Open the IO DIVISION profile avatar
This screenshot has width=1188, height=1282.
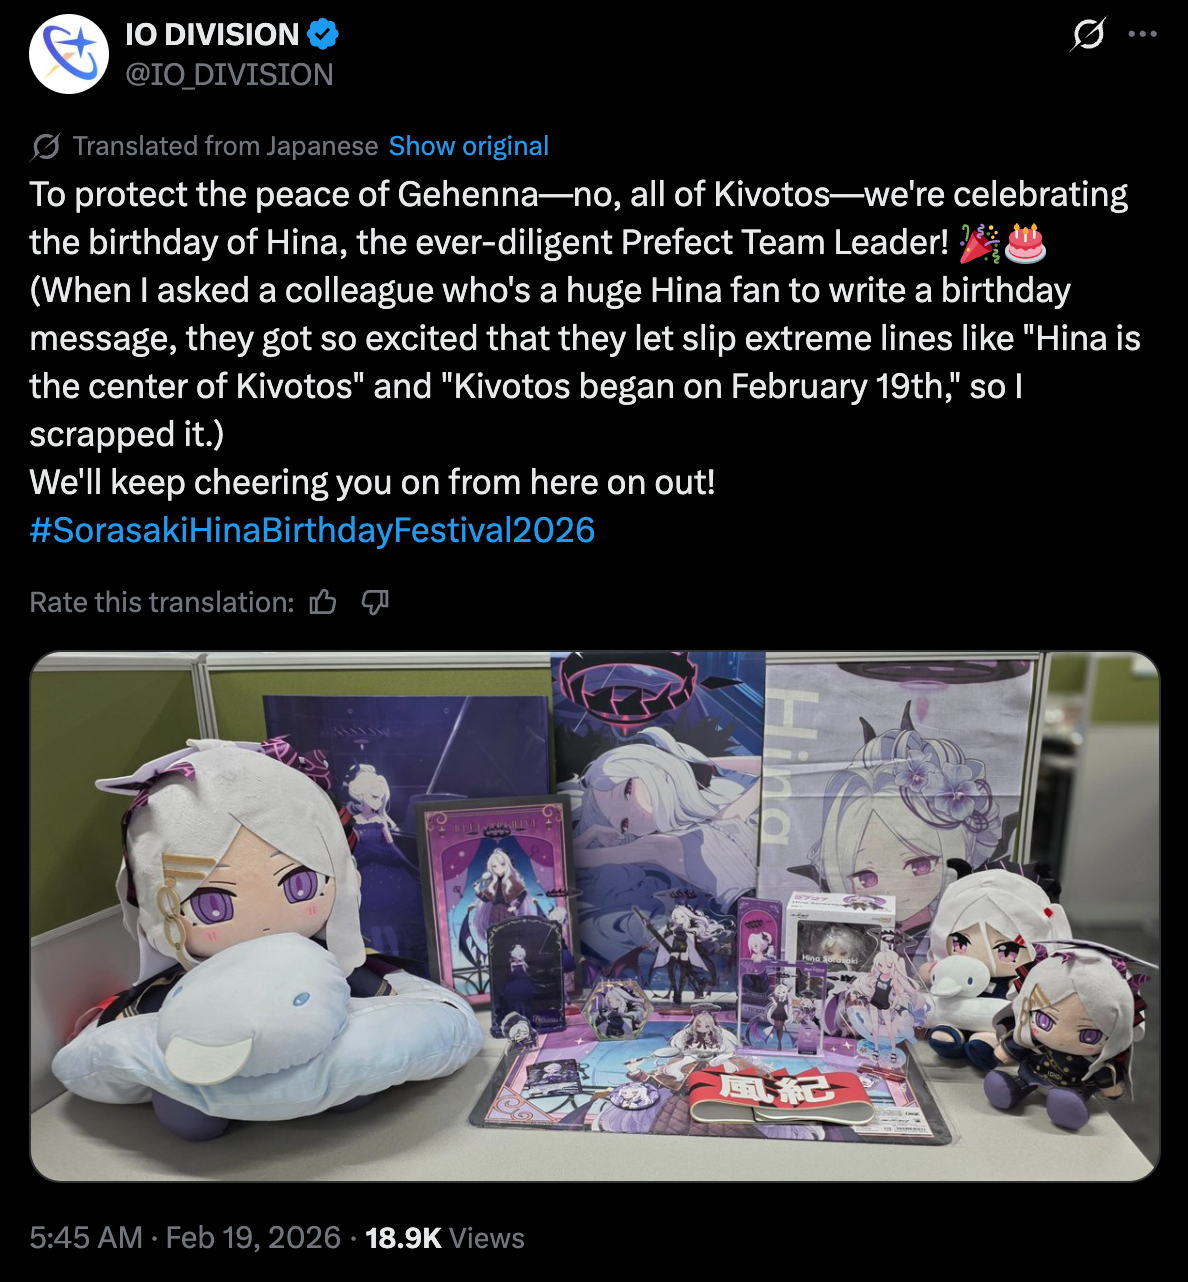[x=69, y=54]
